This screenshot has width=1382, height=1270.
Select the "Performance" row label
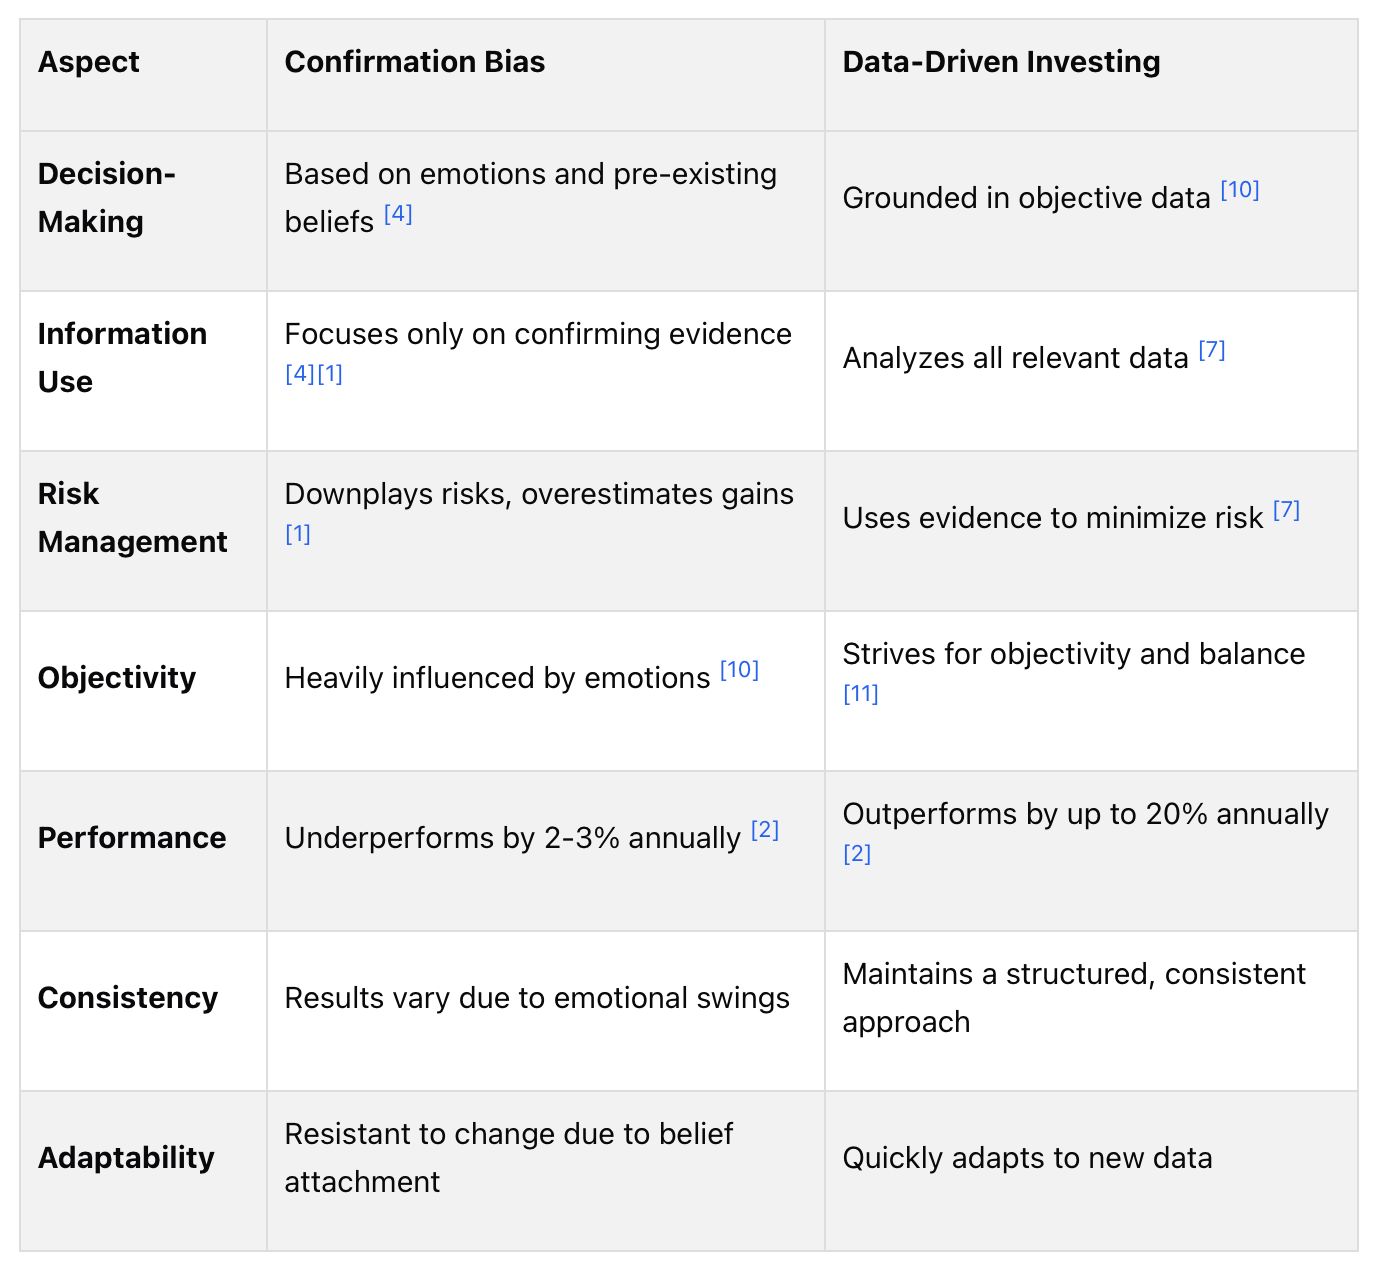[132, 838]
